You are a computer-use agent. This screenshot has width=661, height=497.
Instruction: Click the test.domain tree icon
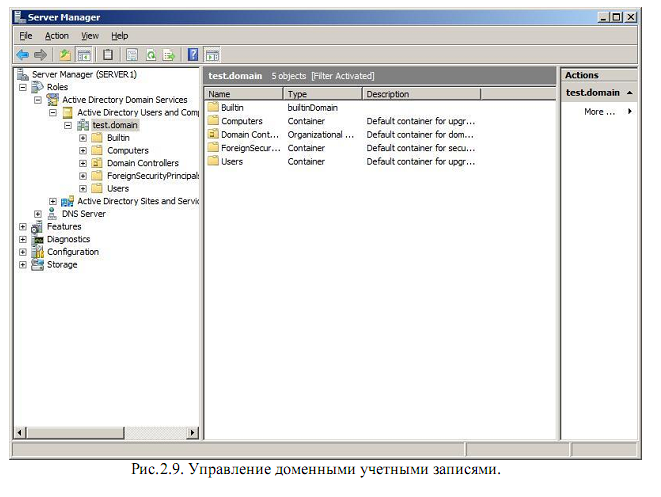tap(83, 125)
